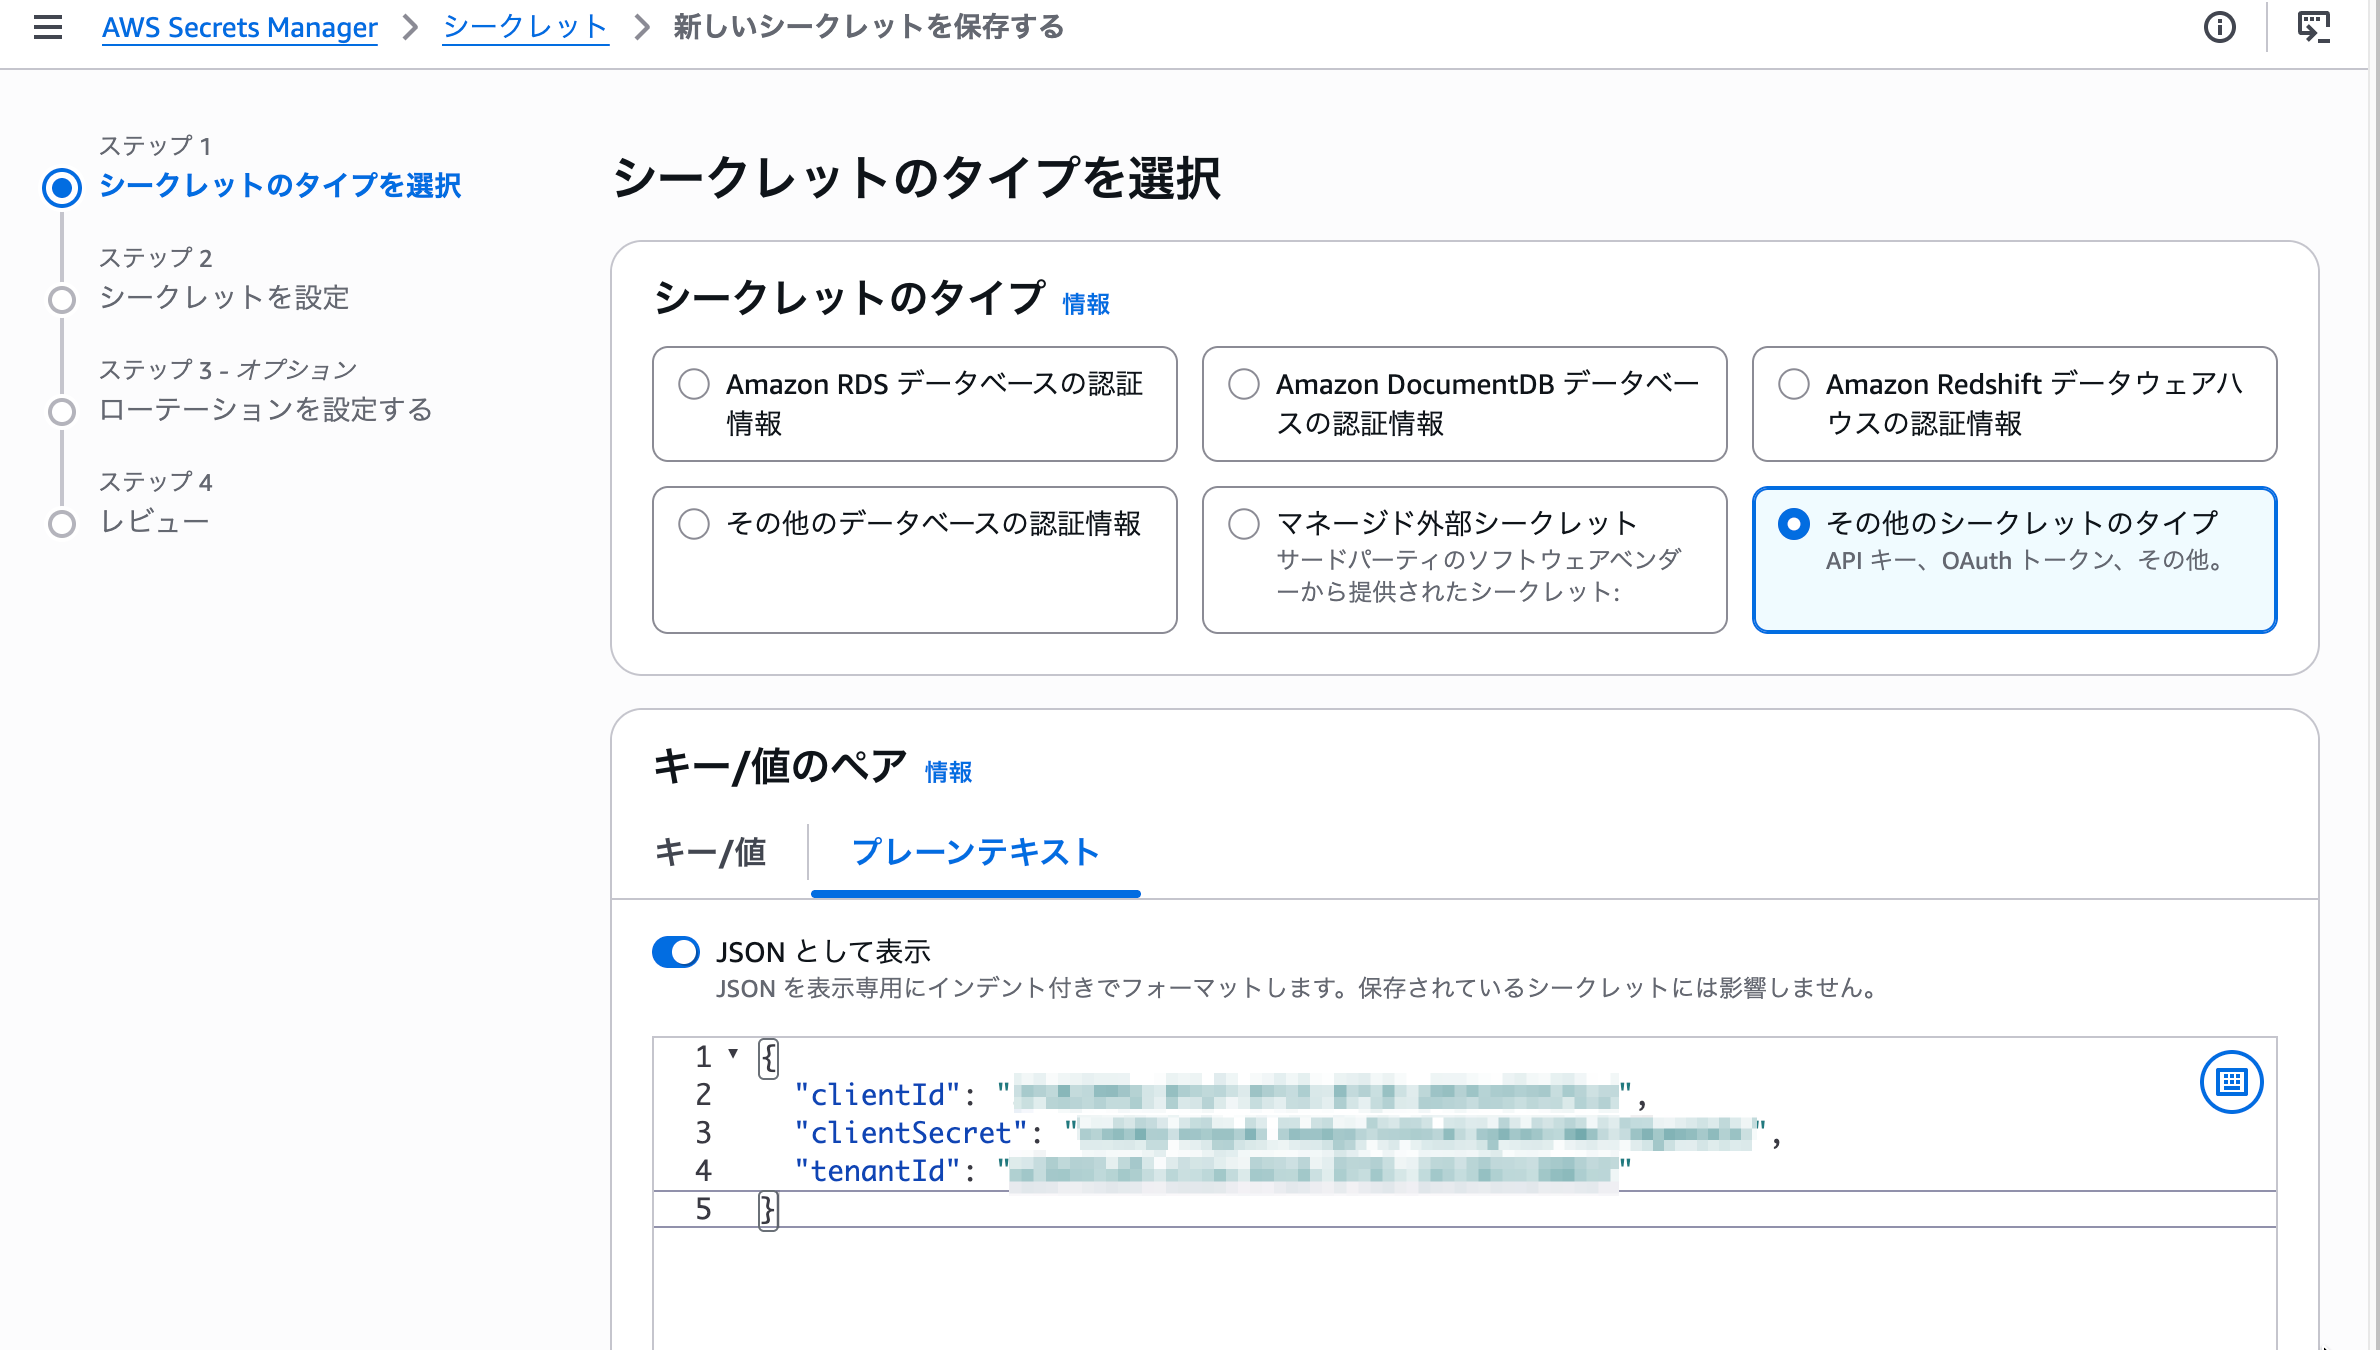Switch to the プレーンテキスト tab
This screenshot has width=2380, height=1350.
pyautogui.click(x=975, y=853)
